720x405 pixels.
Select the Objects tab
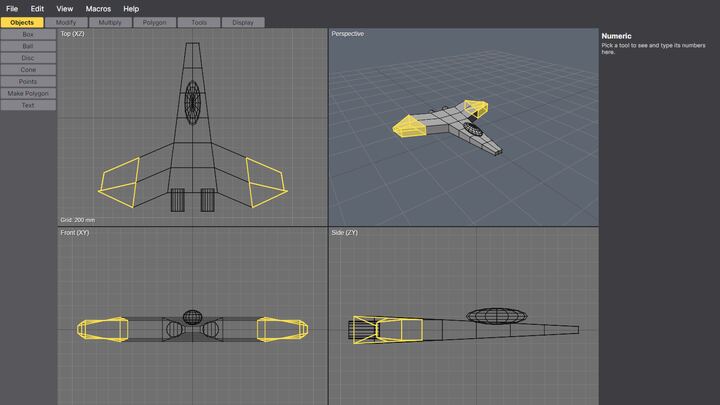pyautogui.click(x=22, y=22)
